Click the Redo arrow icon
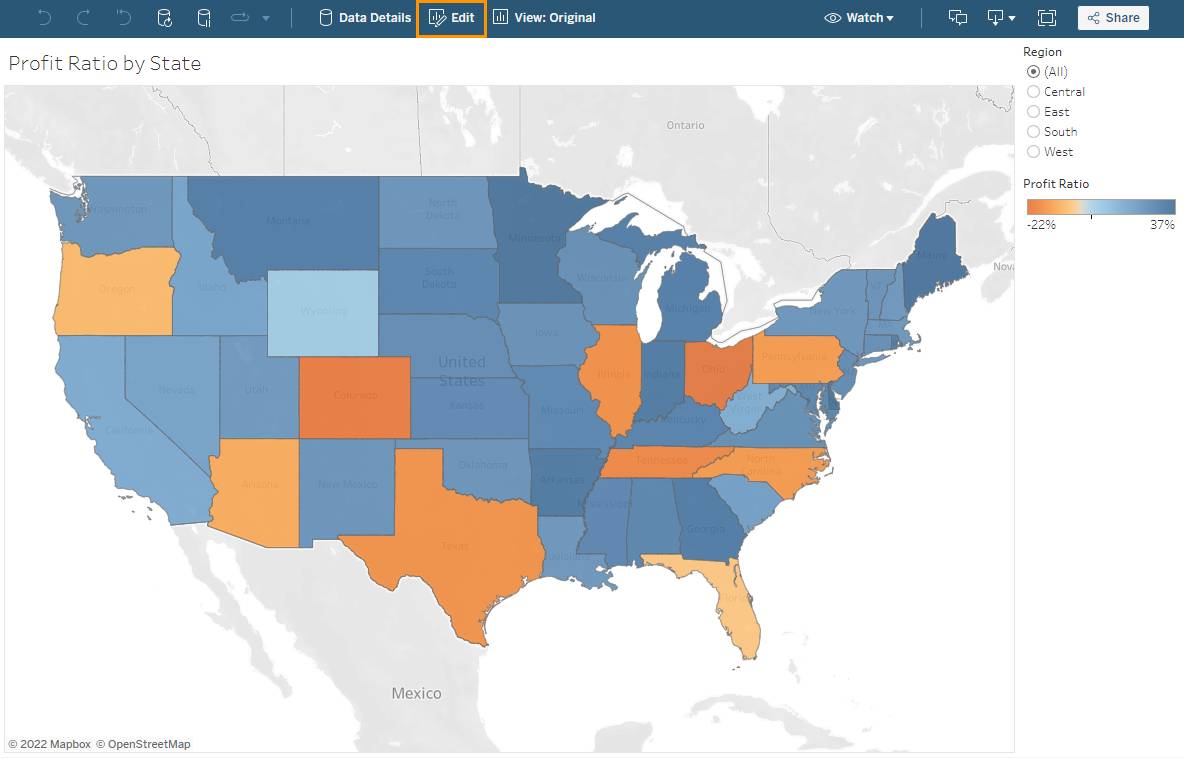 point(83,17)
